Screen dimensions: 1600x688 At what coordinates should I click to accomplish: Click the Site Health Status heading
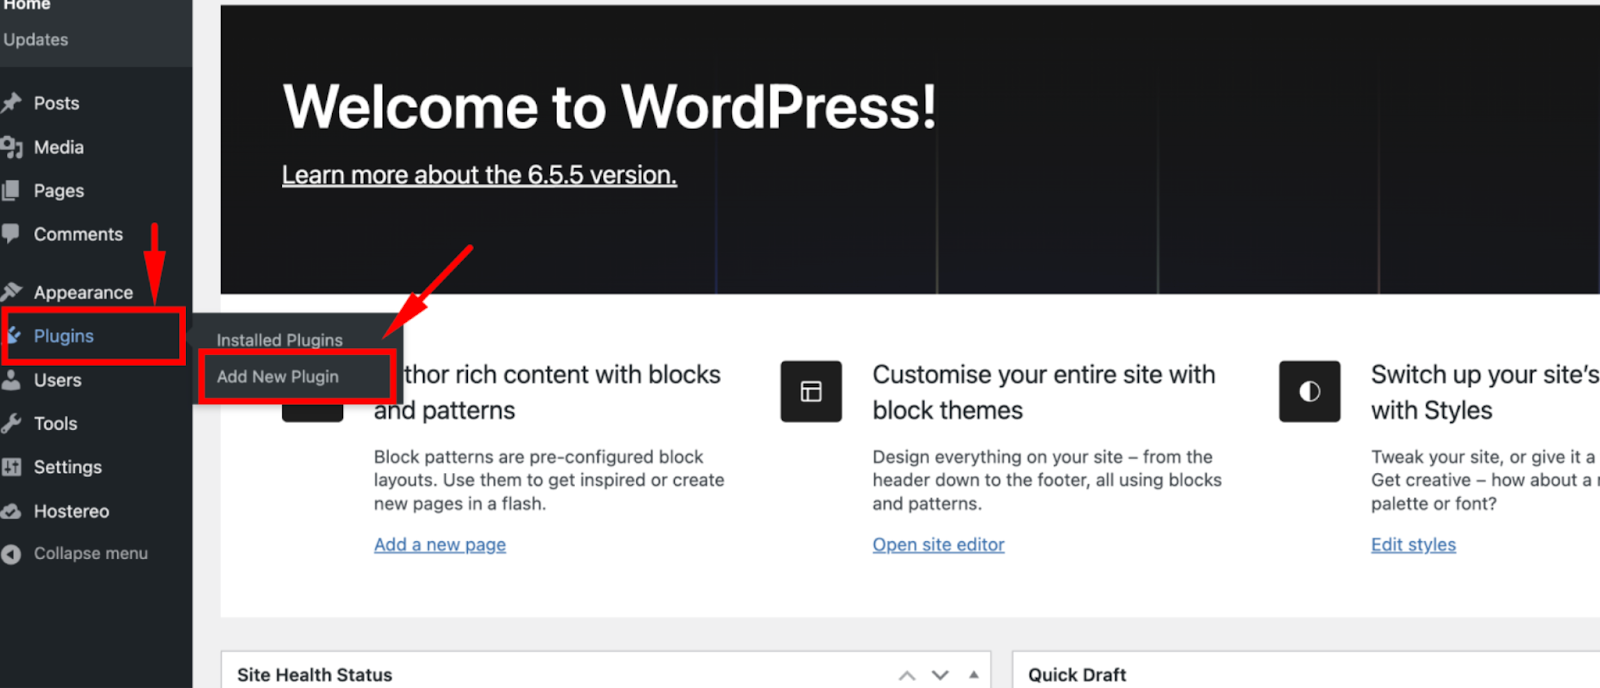[314, 675]
